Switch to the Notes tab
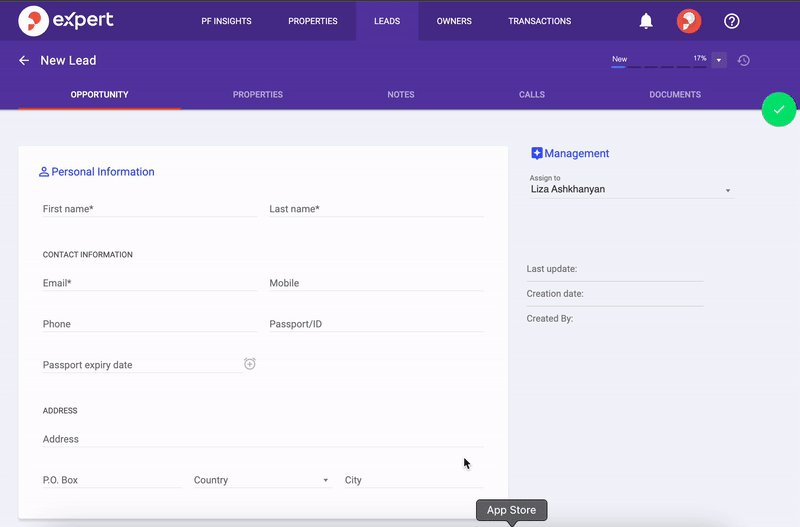Screen dimensions: 800x527 click(401, 94)
